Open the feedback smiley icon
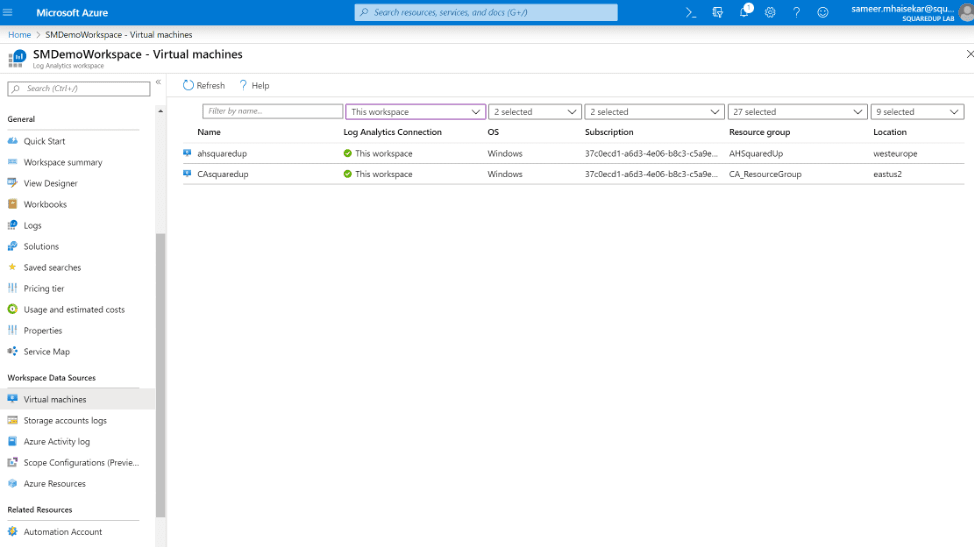The width and height of the screenshot is (974, 547). 822,12
